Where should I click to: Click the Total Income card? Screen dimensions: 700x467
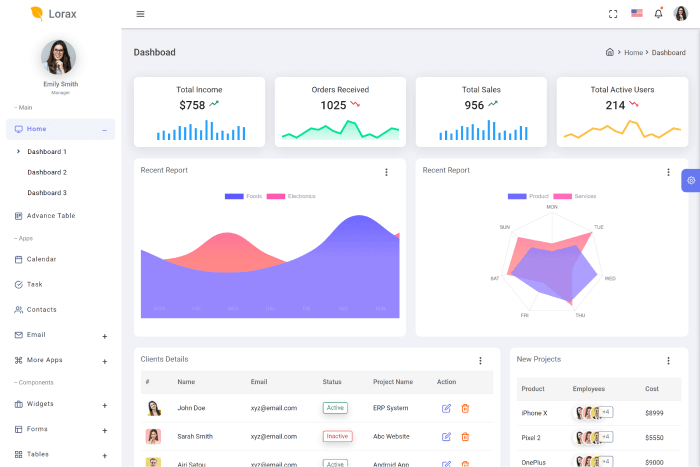click(199, 112)
